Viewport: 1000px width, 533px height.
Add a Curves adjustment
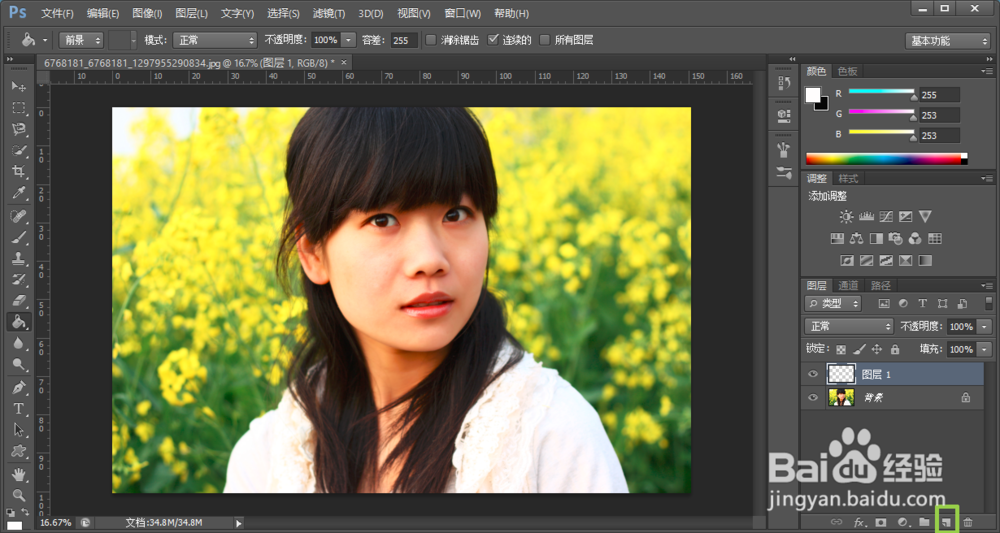coord(886,217)
